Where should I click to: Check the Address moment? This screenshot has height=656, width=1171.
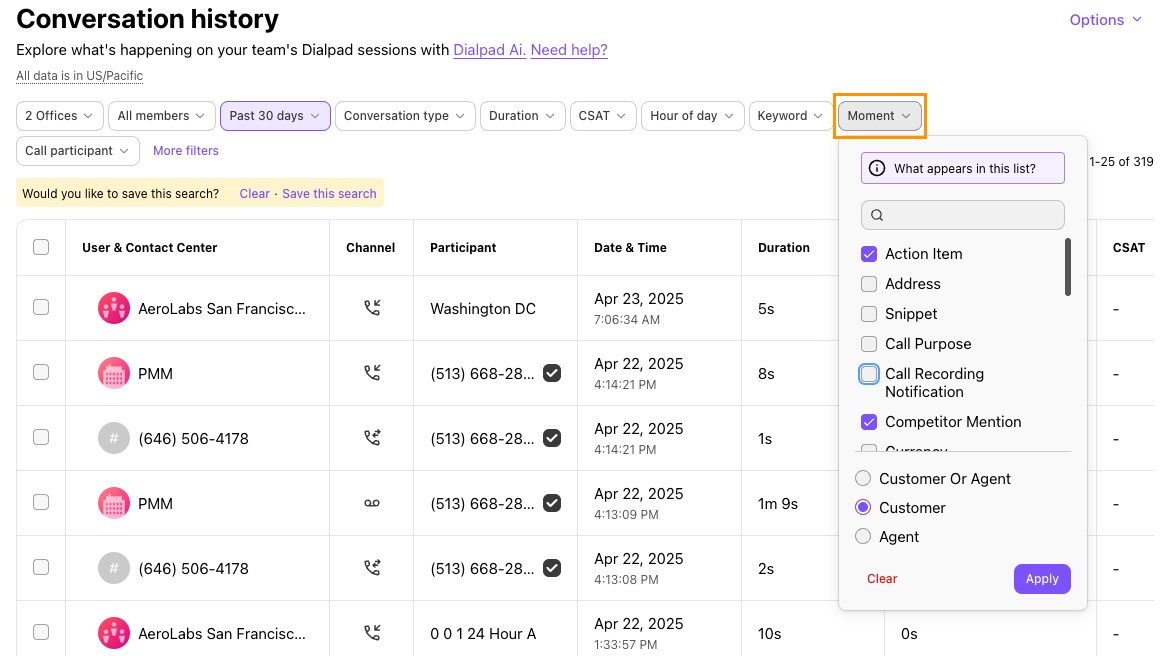[869, 284]
